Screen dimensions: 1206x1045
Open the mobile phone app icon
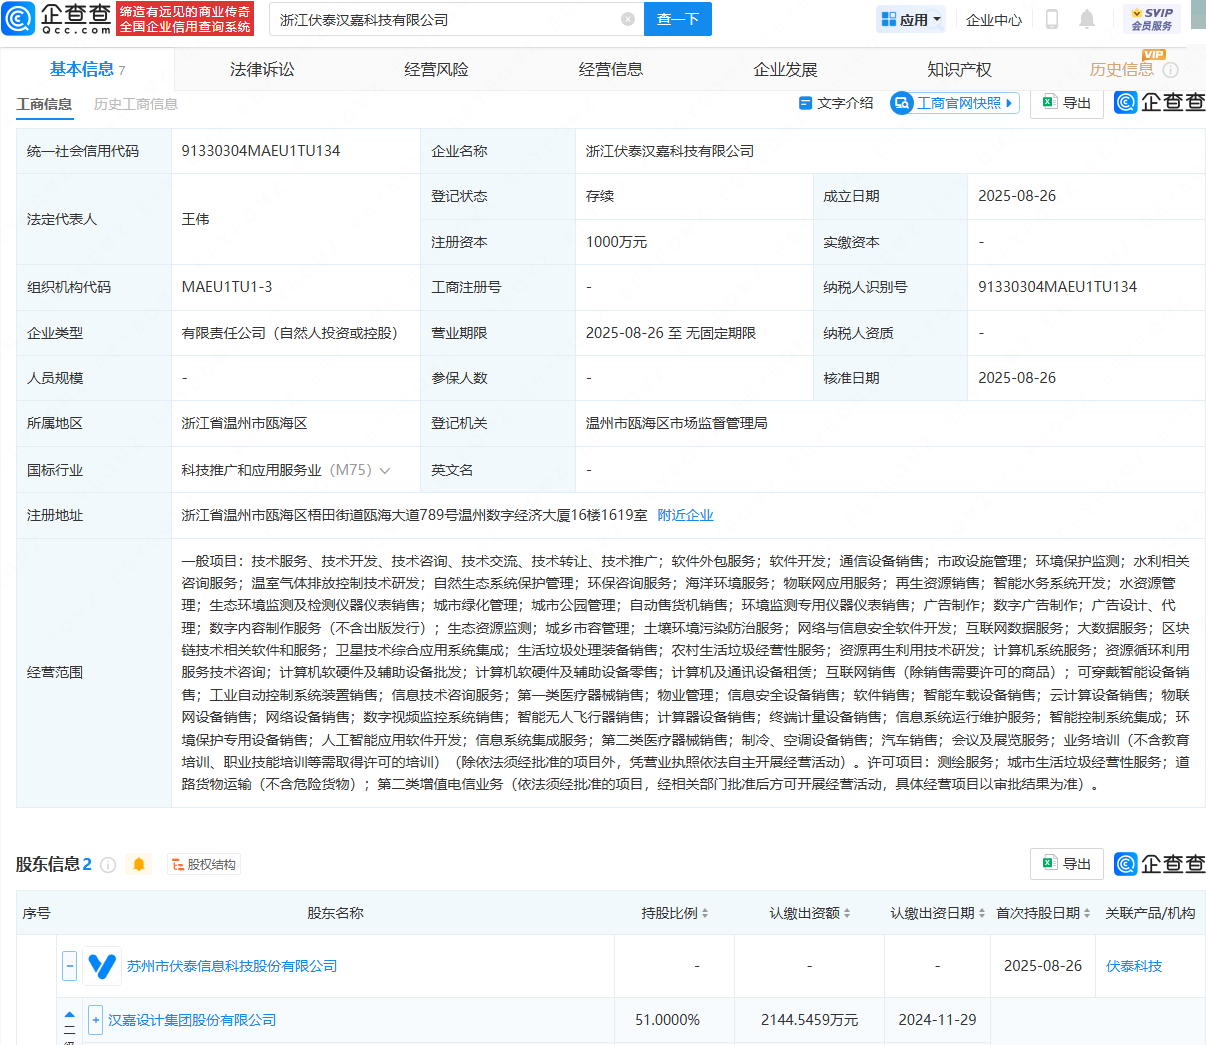pos(1051,19)
